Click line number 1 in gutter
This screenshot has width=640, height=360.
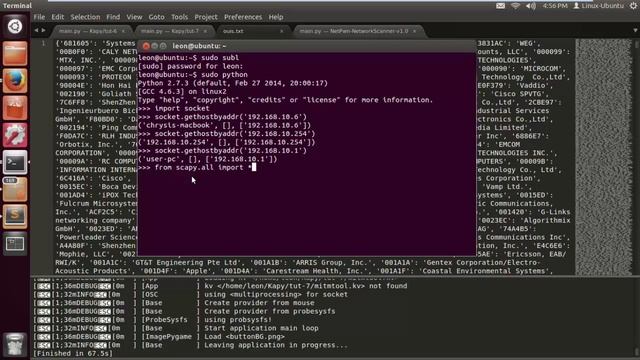[44, 43]
